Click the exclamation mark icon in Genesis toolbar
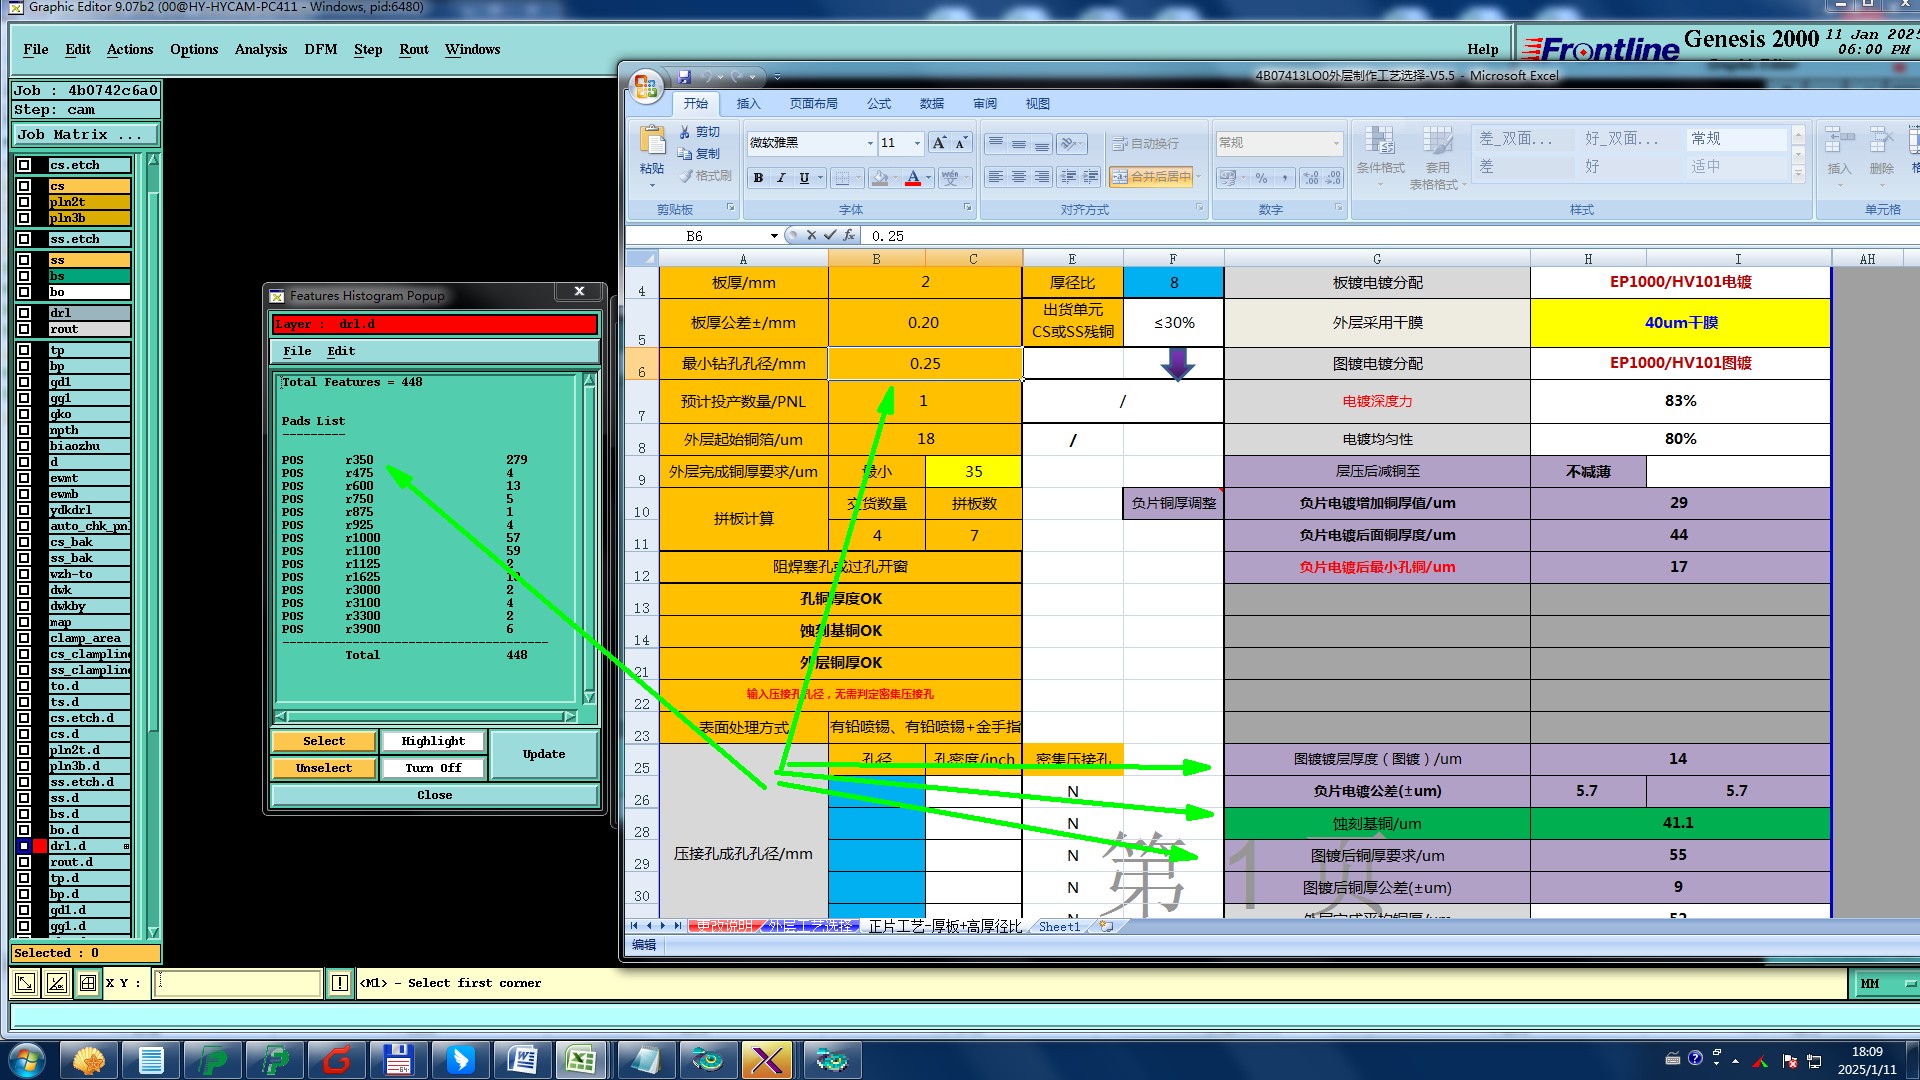Screen dimensions: 1920x1080 point(340,983)
